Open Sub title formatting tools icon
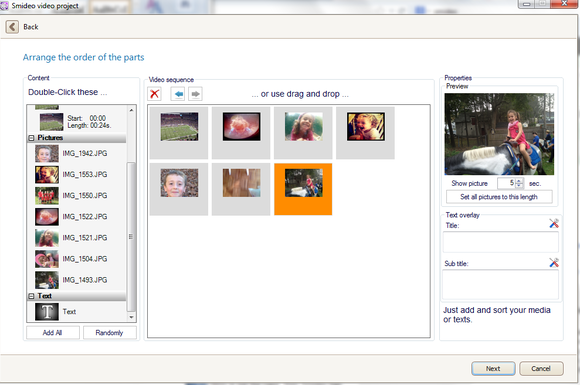This screenshot has width=580, height=385. point(554,262)
